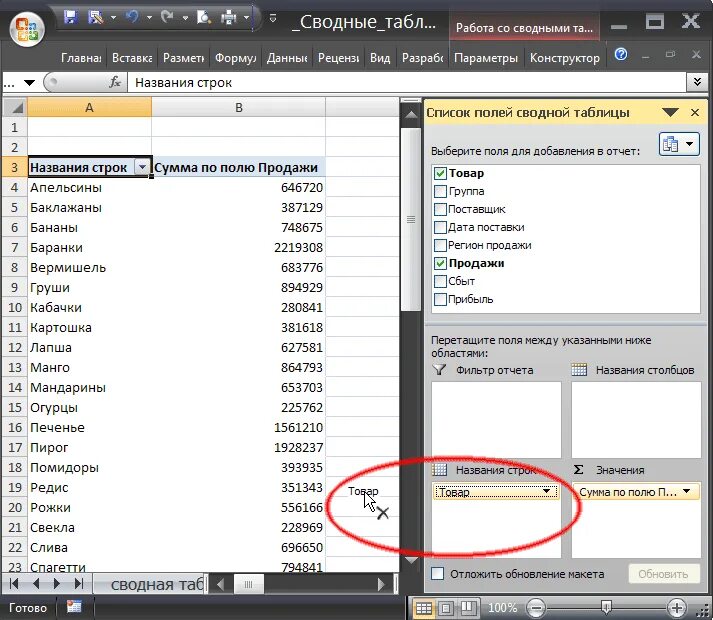Select the cell containing Апельсины
The image size is (713, 620).
click(90, 187)
